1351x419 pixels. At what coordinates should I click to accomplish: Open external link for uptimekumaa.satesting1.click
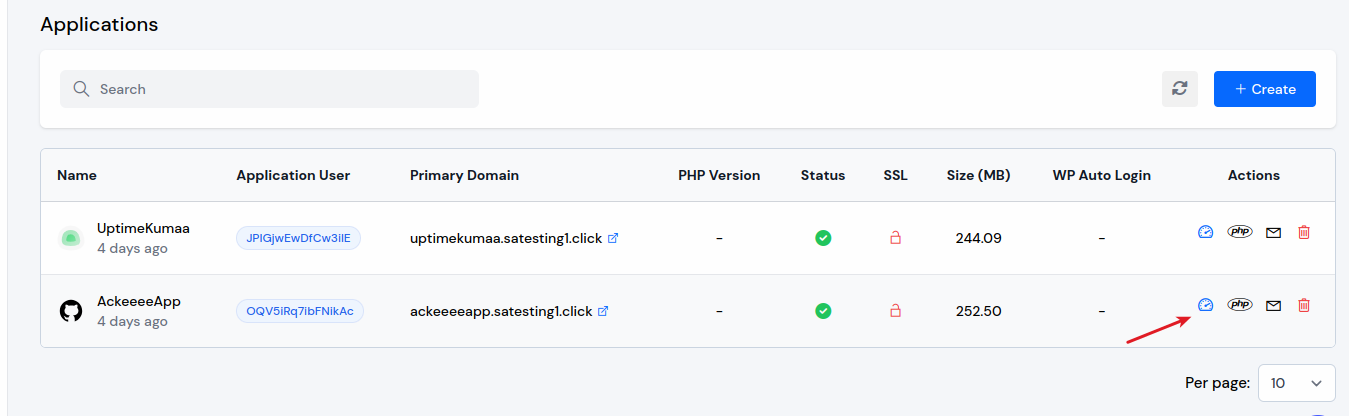613,238
